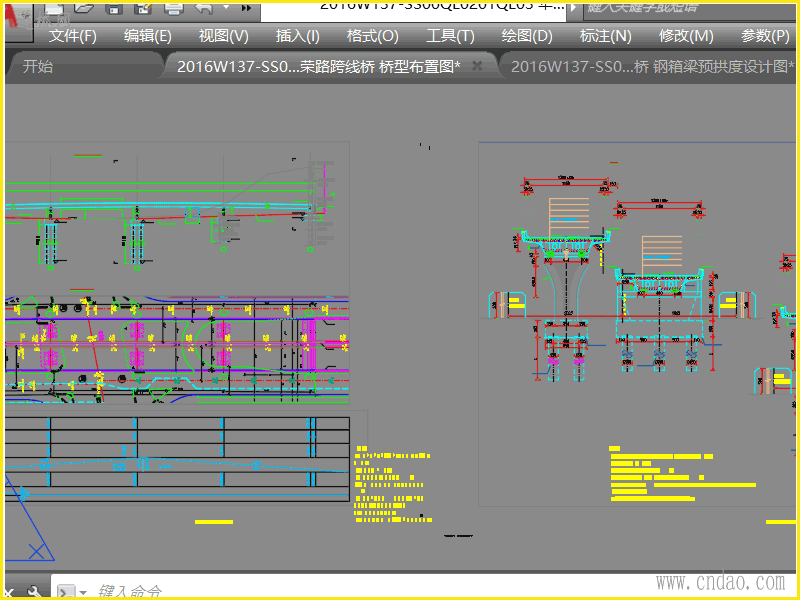The width and height of the screenshot is (800, 600).
Task: Select the left pier cross-section drawing
Action: click(566, 278)
